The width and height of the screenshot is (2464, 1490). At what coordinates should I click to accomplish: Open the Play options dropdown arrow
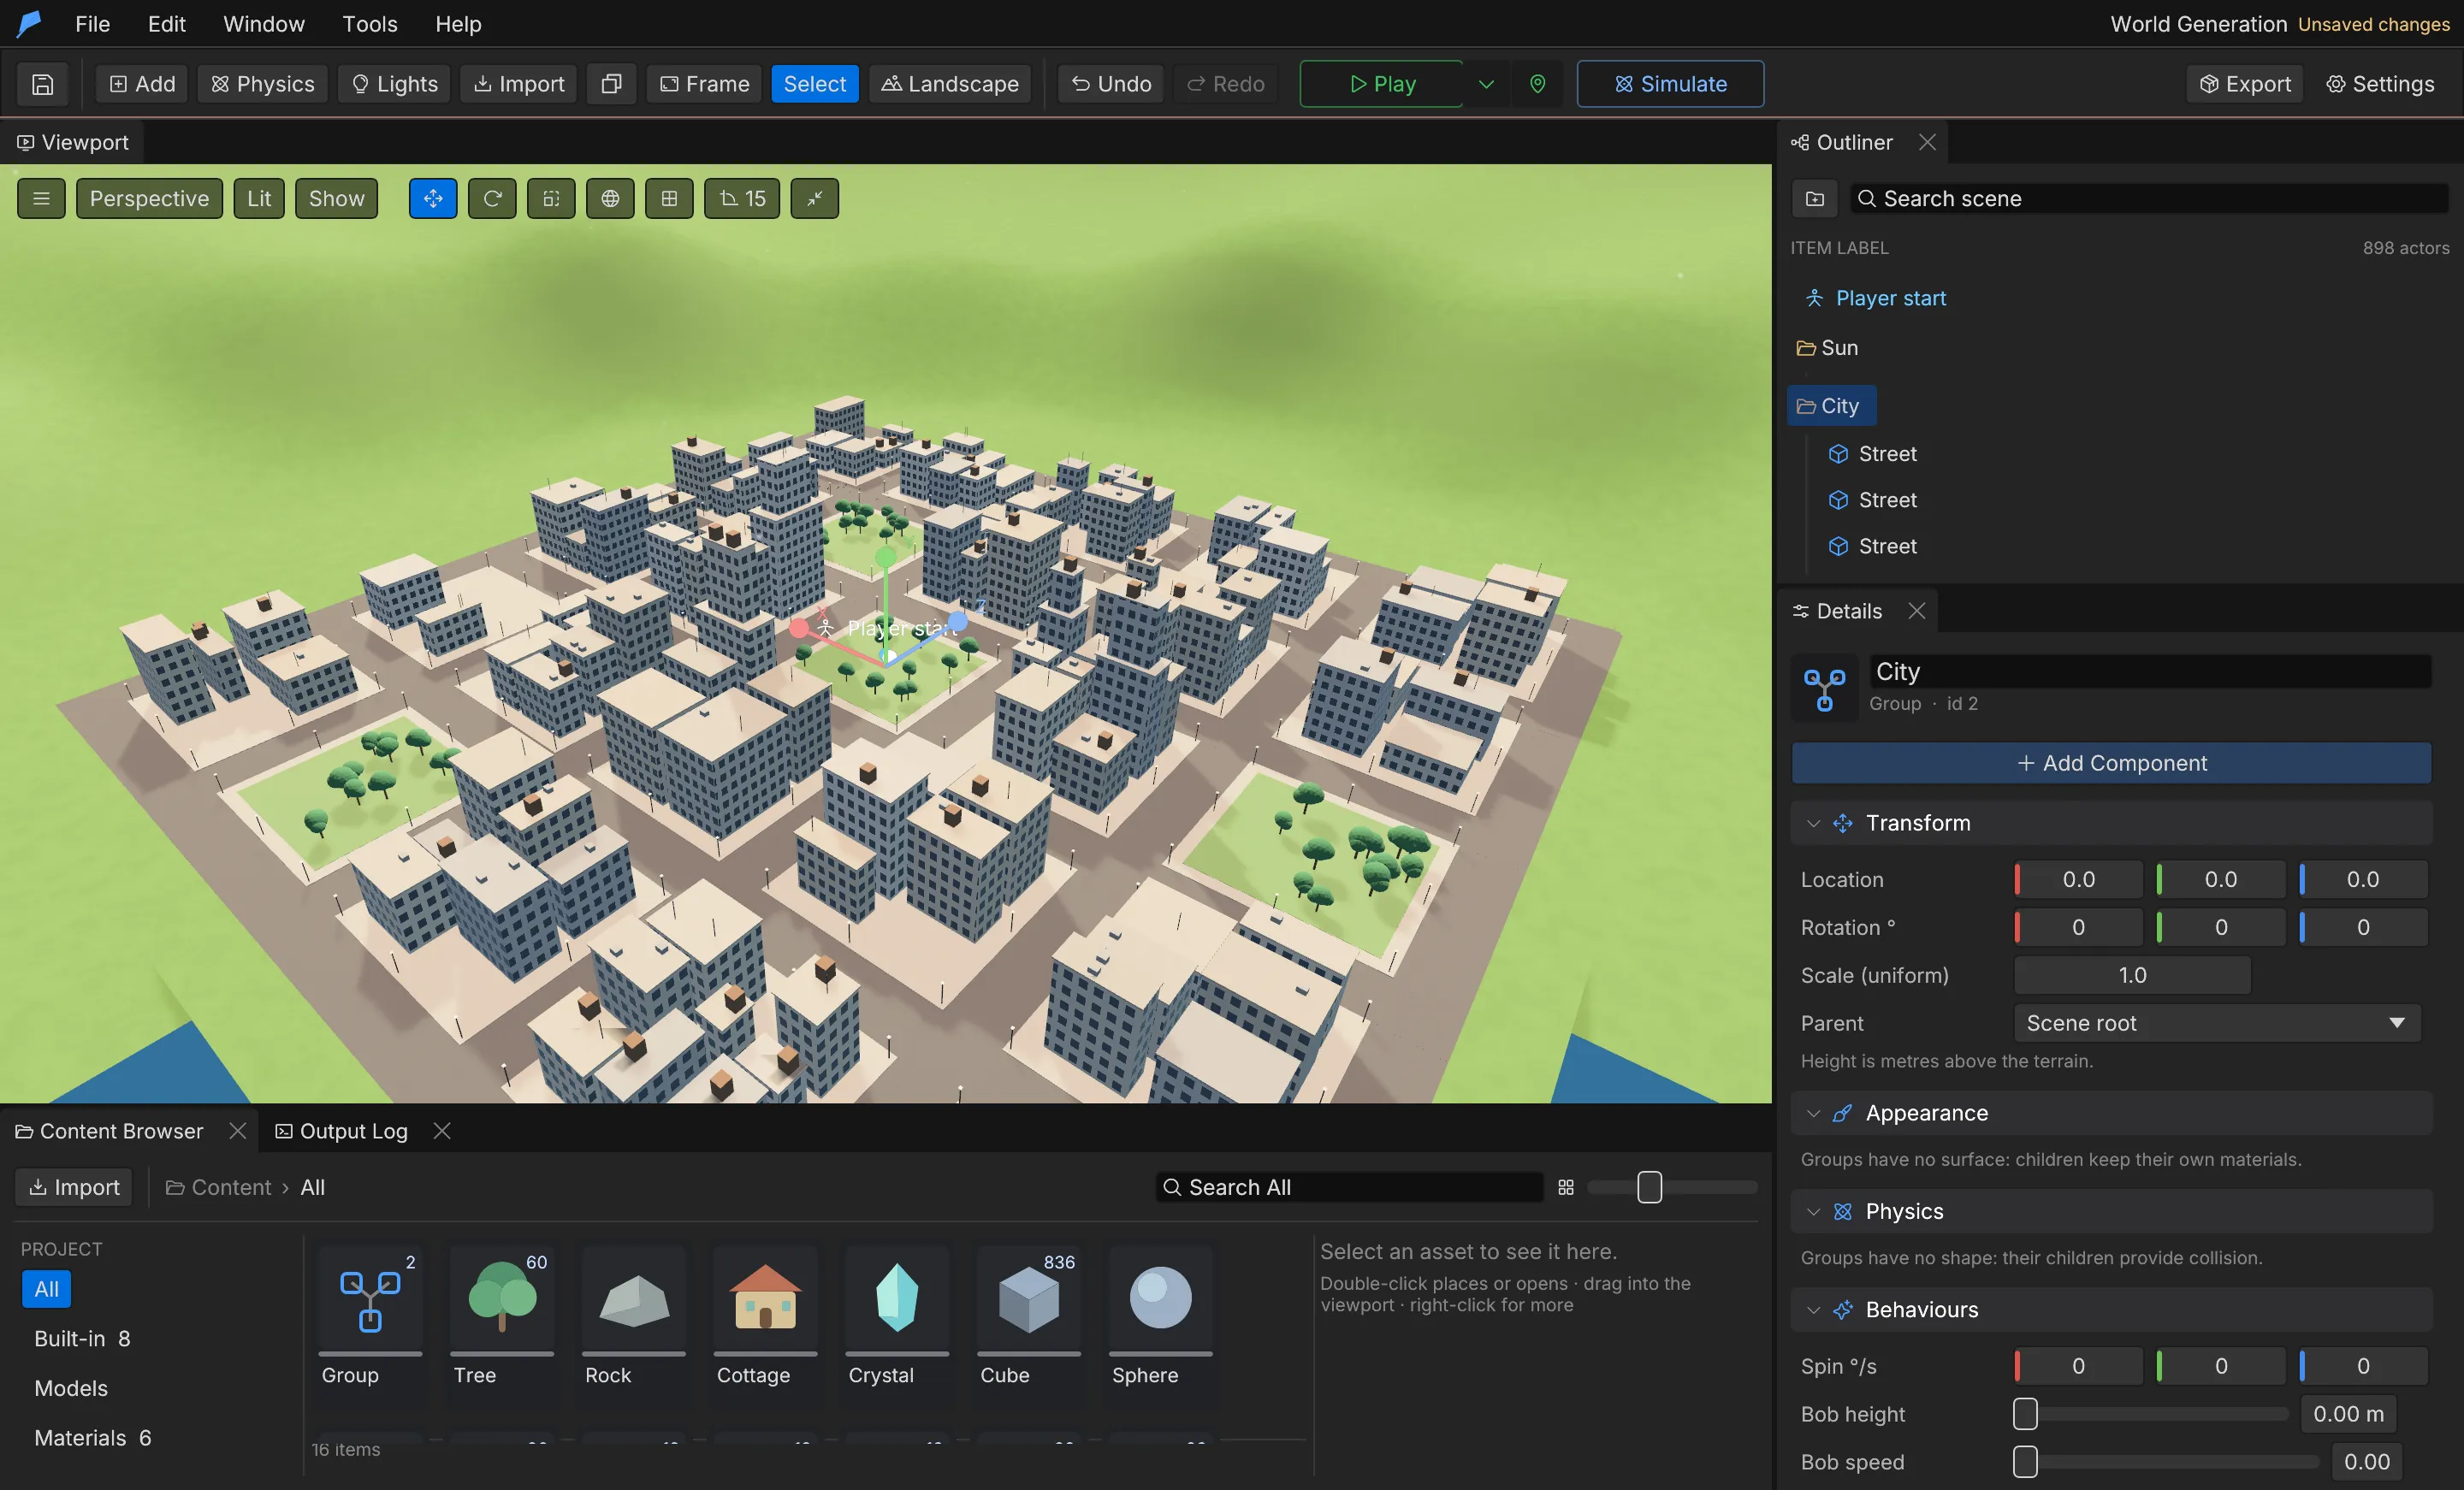click(x=1486, y=84)
